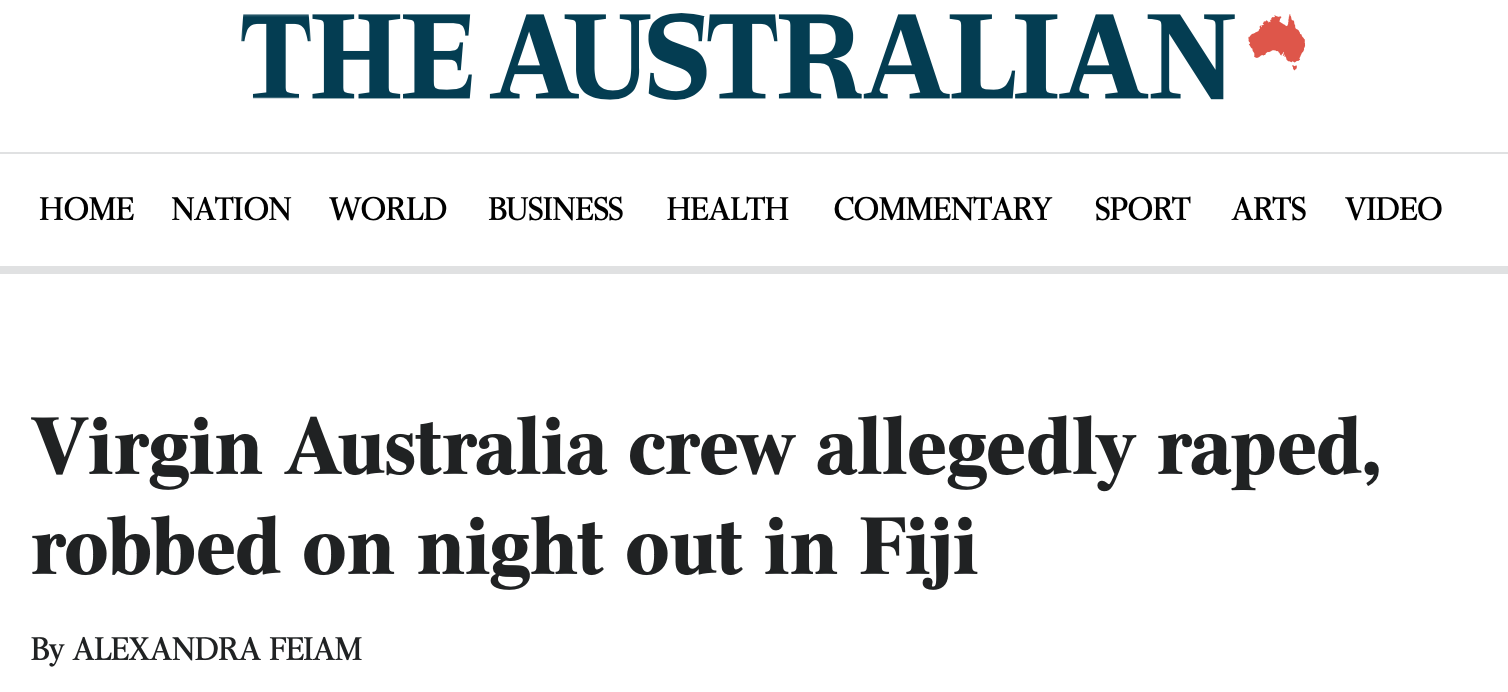The width and height of the screenshot is (1508, 692).
Task: Navigate to the Health section
Action: (x=727, y=209)
